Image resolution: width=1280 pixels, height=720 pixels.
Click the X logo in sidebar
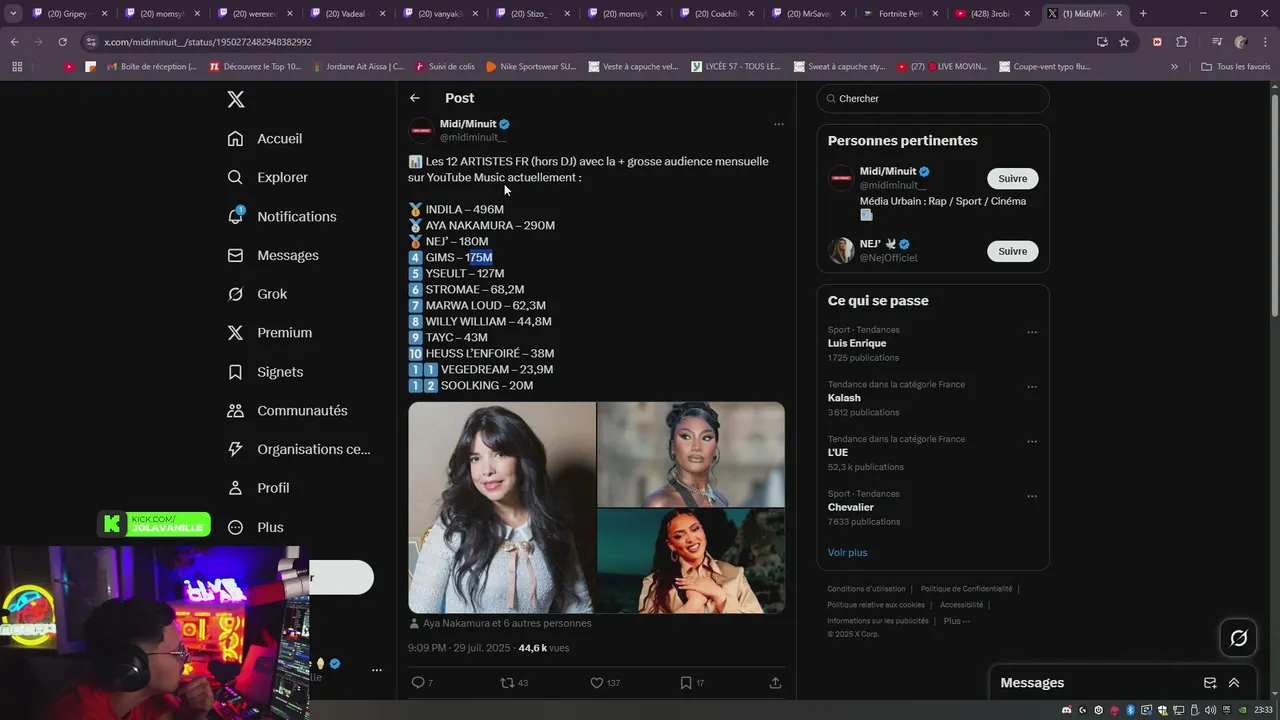click(235, 99)
